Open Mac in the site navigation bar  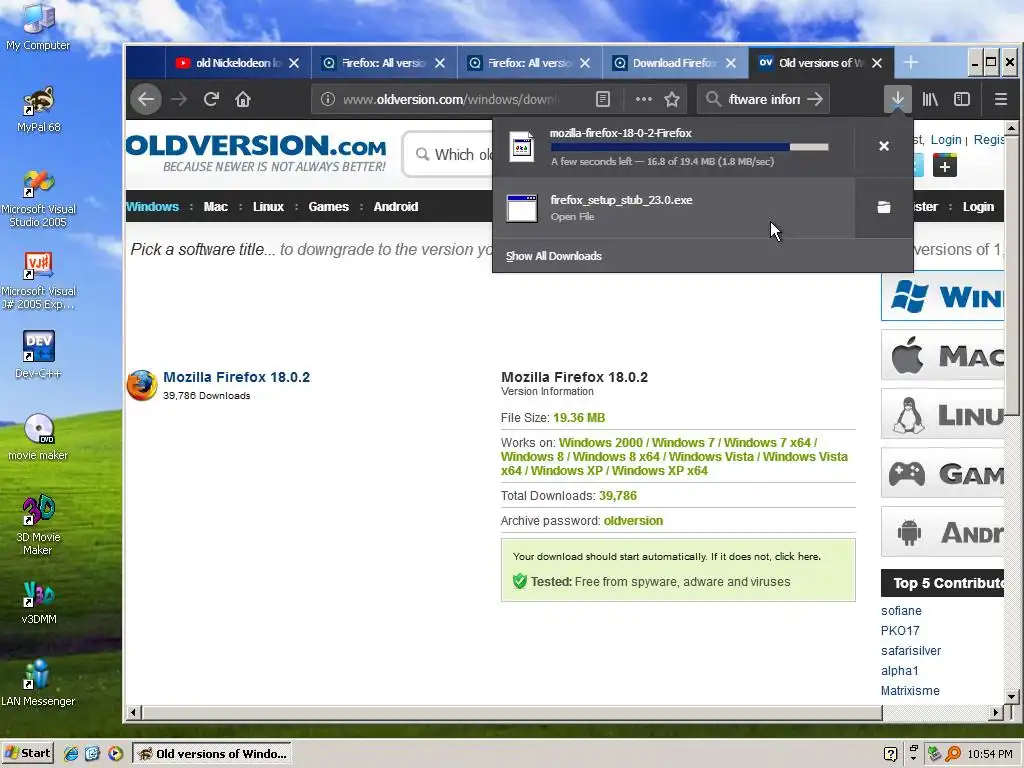[216, 207]
